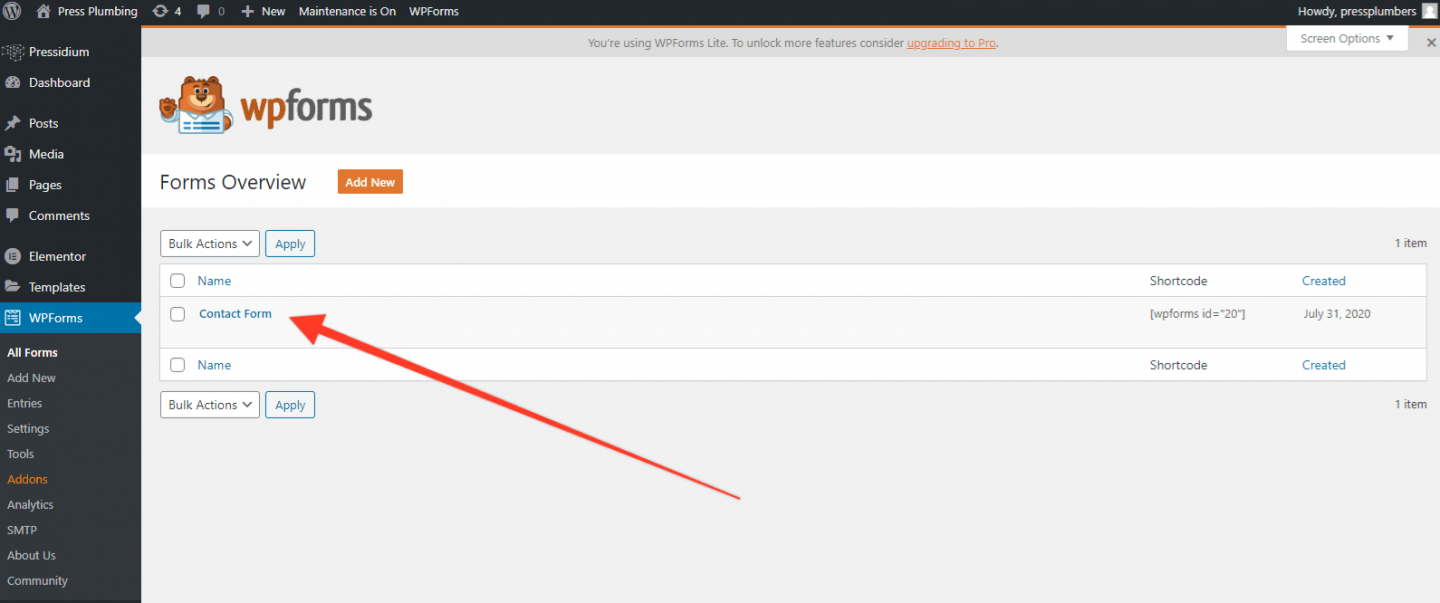This screenshot has height=603, width=1440.
Task: Open the About Us submenu item
Action: 31,555
